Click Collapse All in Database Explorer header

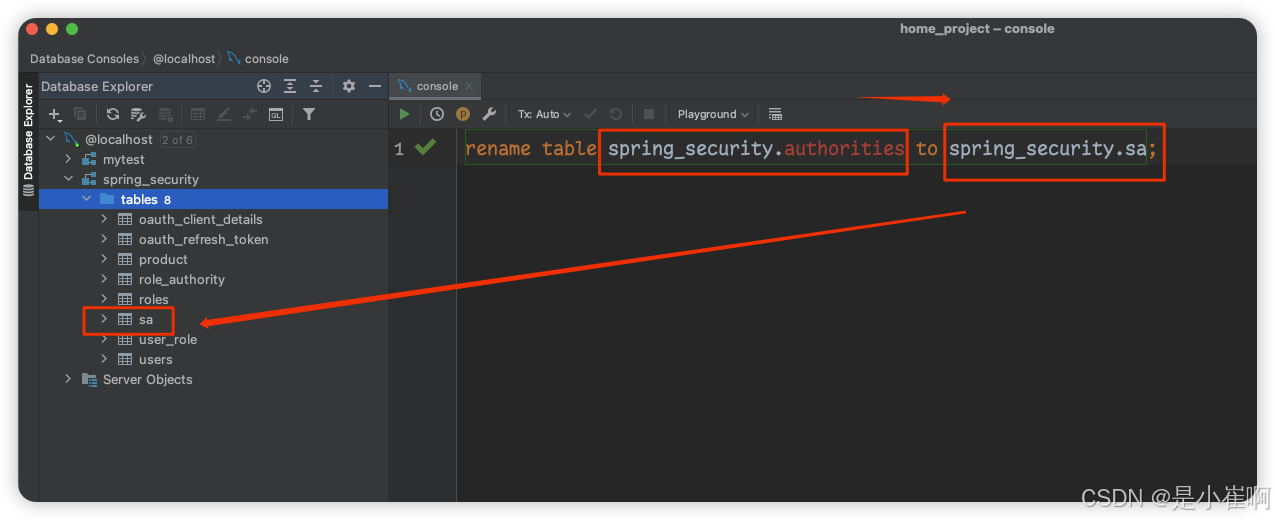coord(316,86)
